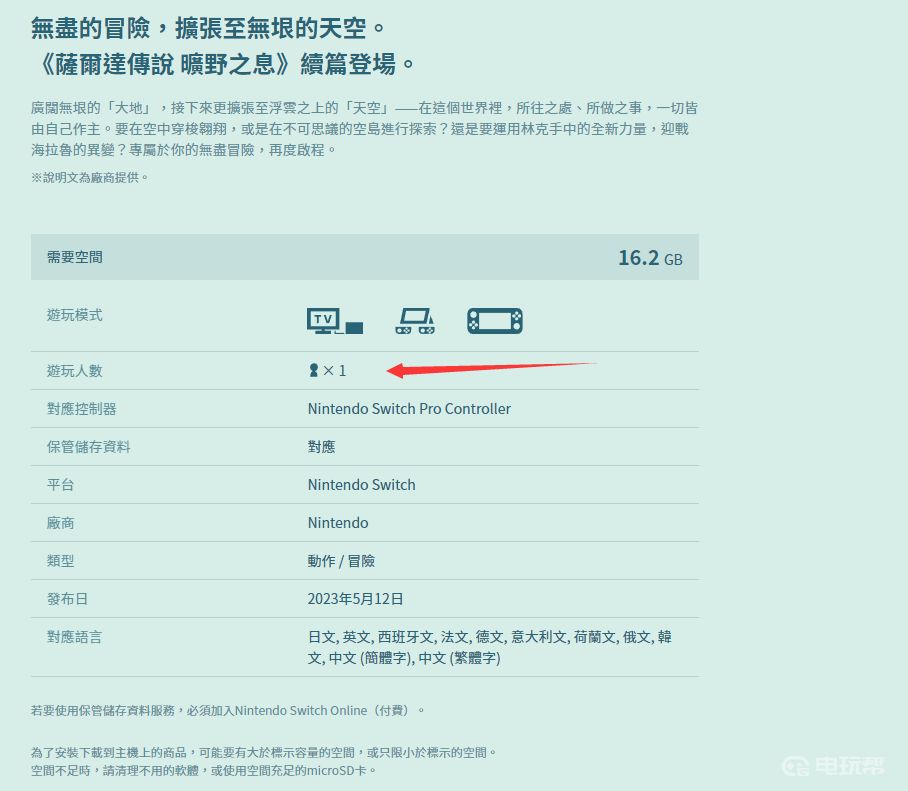Click the Nintendo Switch platform value

pyautogui.click(x=361, y=485)
